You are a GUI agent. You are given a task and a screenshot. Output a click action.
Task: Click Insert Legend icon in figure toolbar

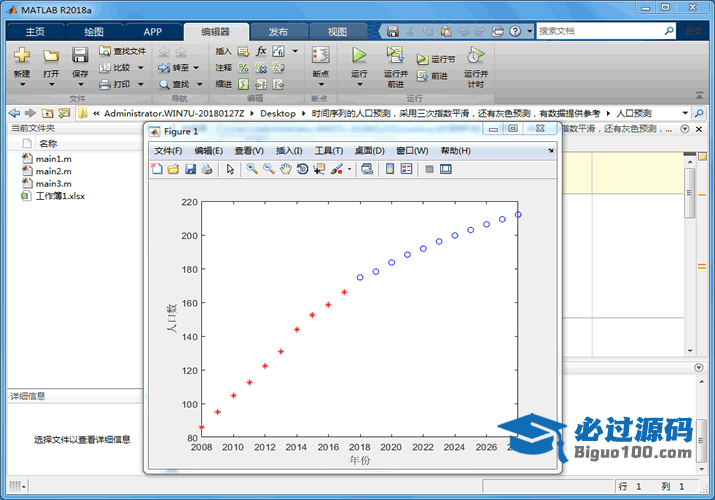tap(406, 169)
